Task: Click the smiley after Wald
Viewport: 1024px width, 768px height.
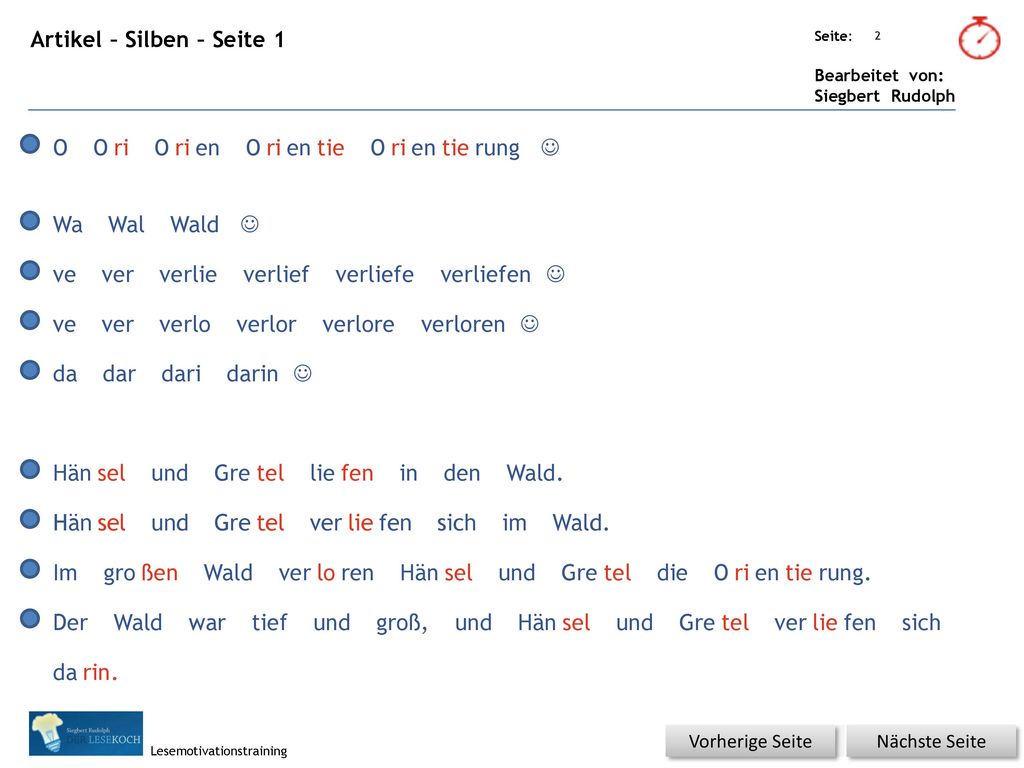Action: point(249,224)
